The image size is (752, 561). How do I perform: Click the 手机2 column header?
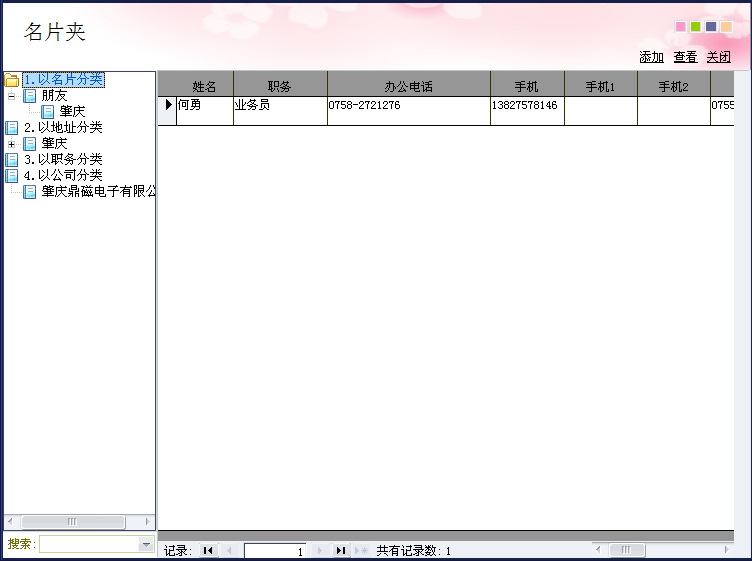(x=674, y=86)
